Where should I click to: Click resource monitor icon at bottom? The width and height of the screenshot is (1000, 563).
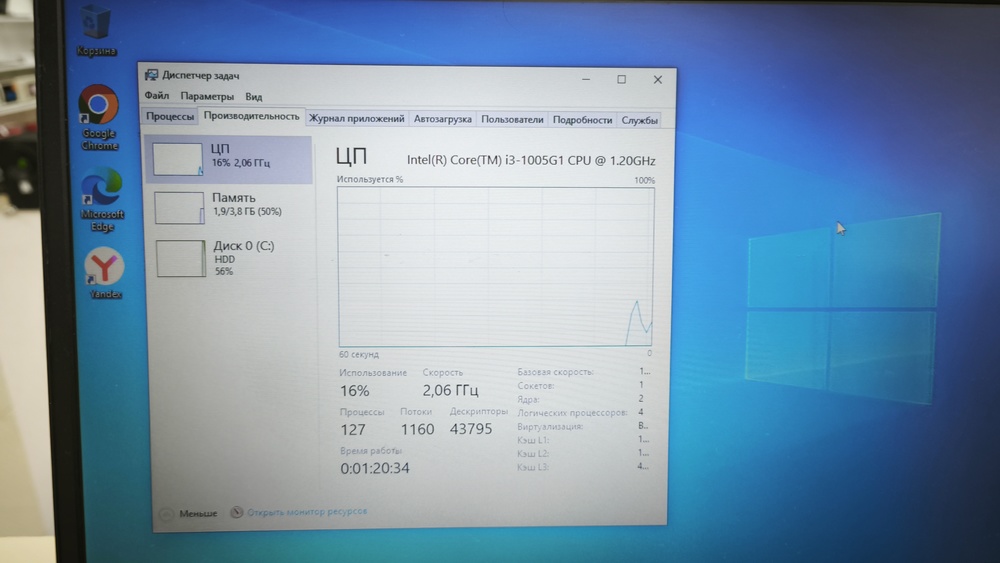pyautogui.click(x=237, y=512)
